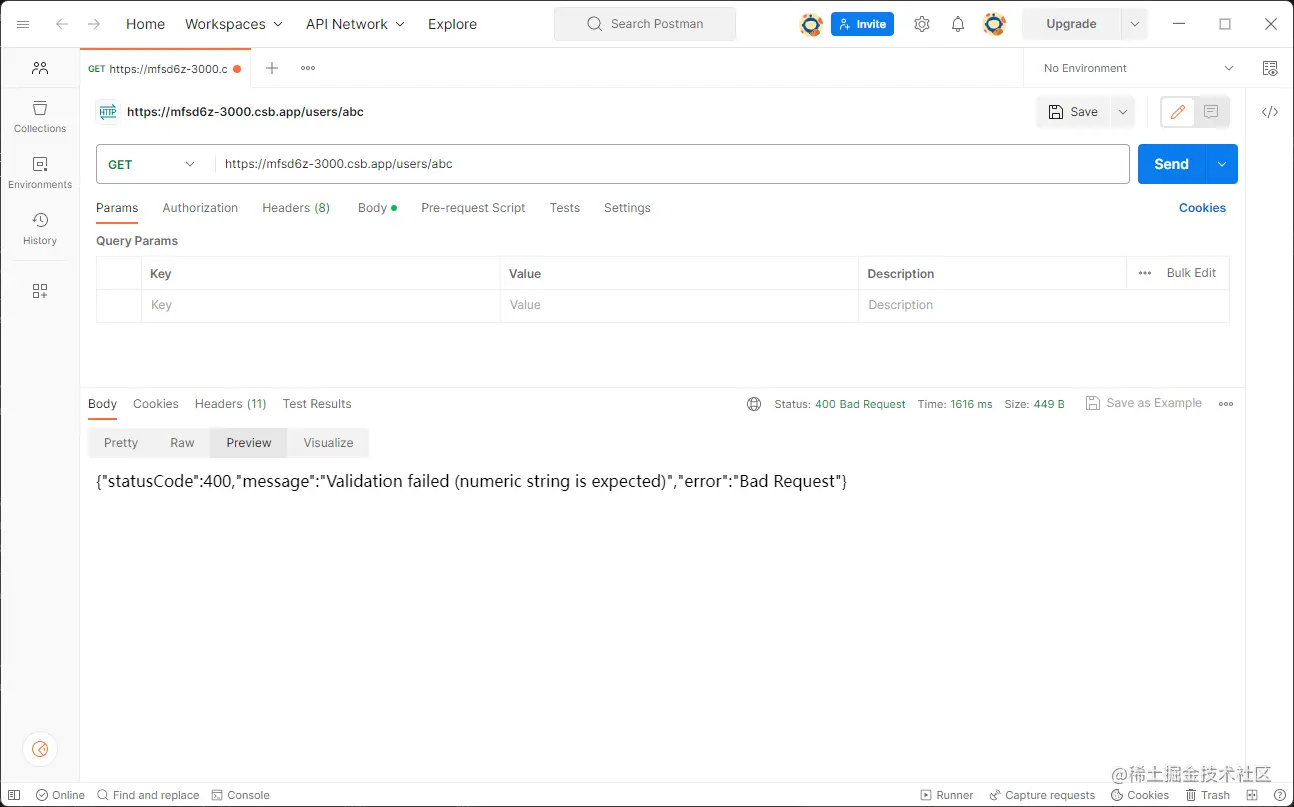Screen dimensions: 1294x807
Task: Go forward with the right arrow
Action: click(x=94, y=24)
